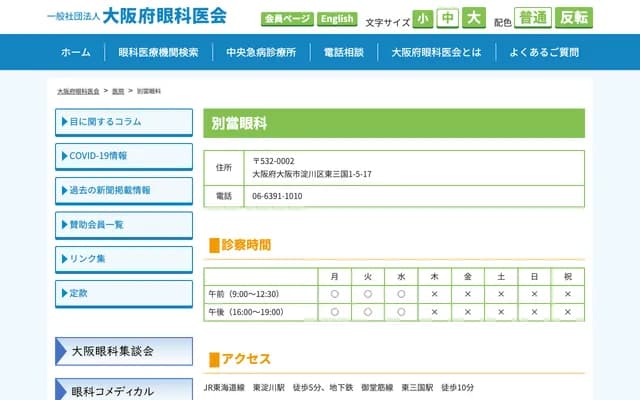Image resolution: width=640 pixels, height=400 pixels.
Task: Open よくあるご質問 navigation item
Action: coord(543,52)
